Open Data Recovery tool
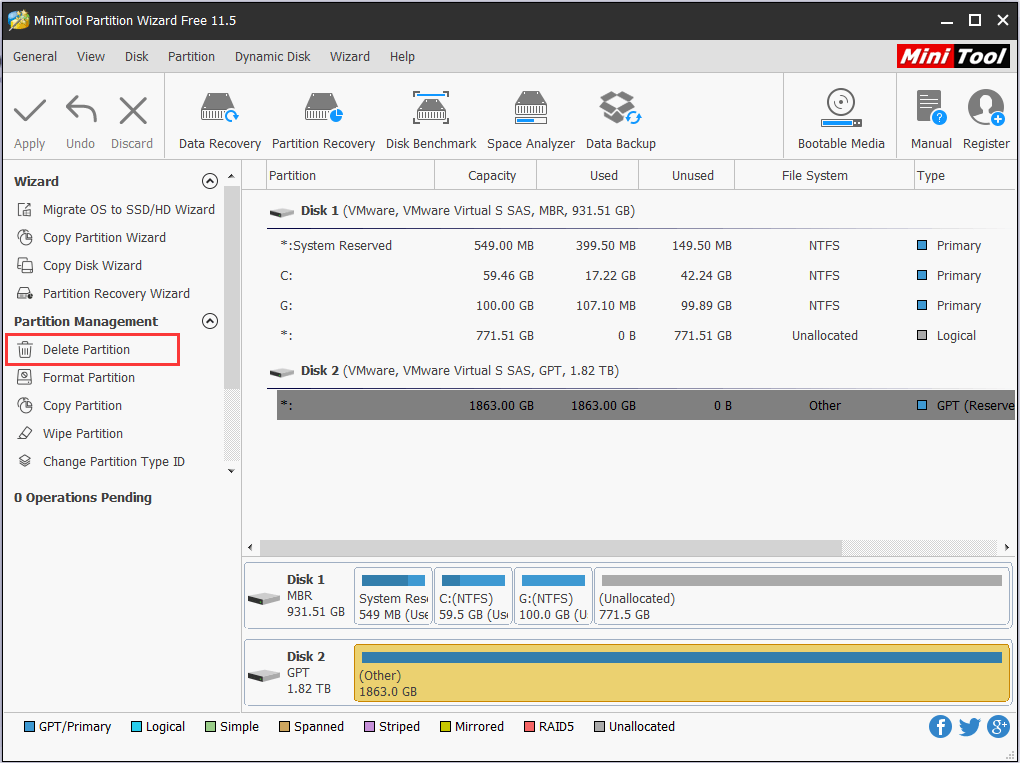 pos(220,121)
